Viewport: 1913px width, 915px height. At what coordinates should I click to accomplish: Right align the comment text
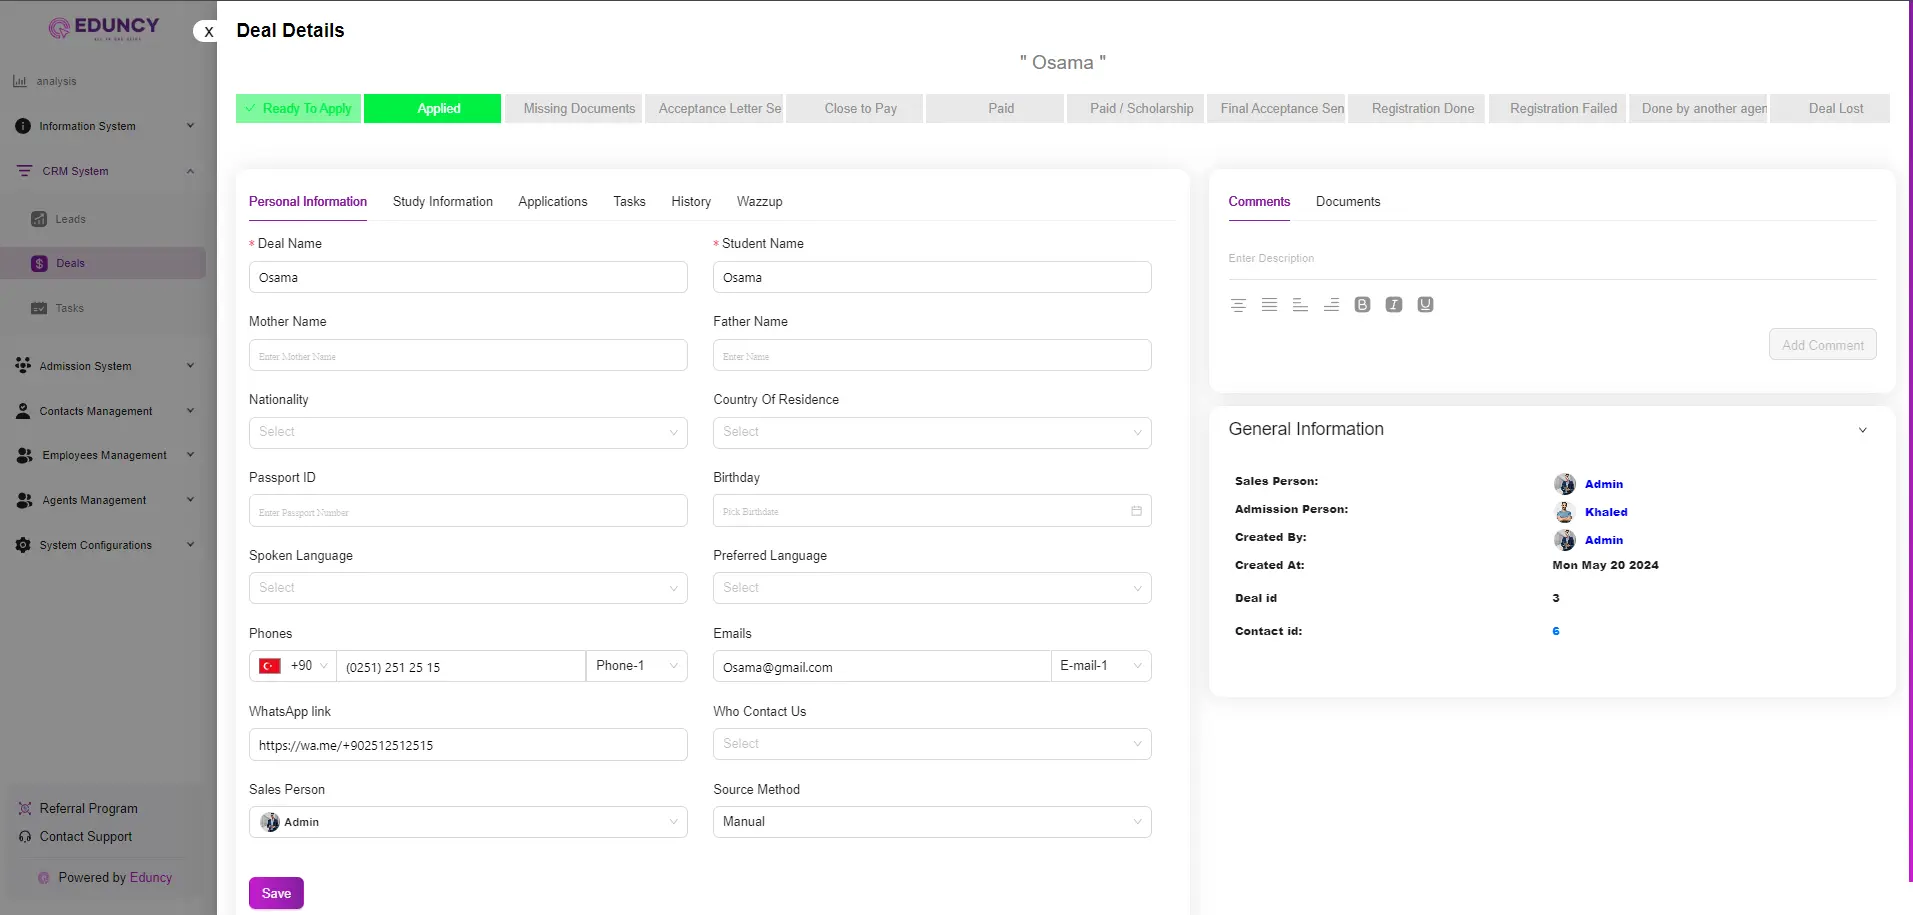(1331, 305)
